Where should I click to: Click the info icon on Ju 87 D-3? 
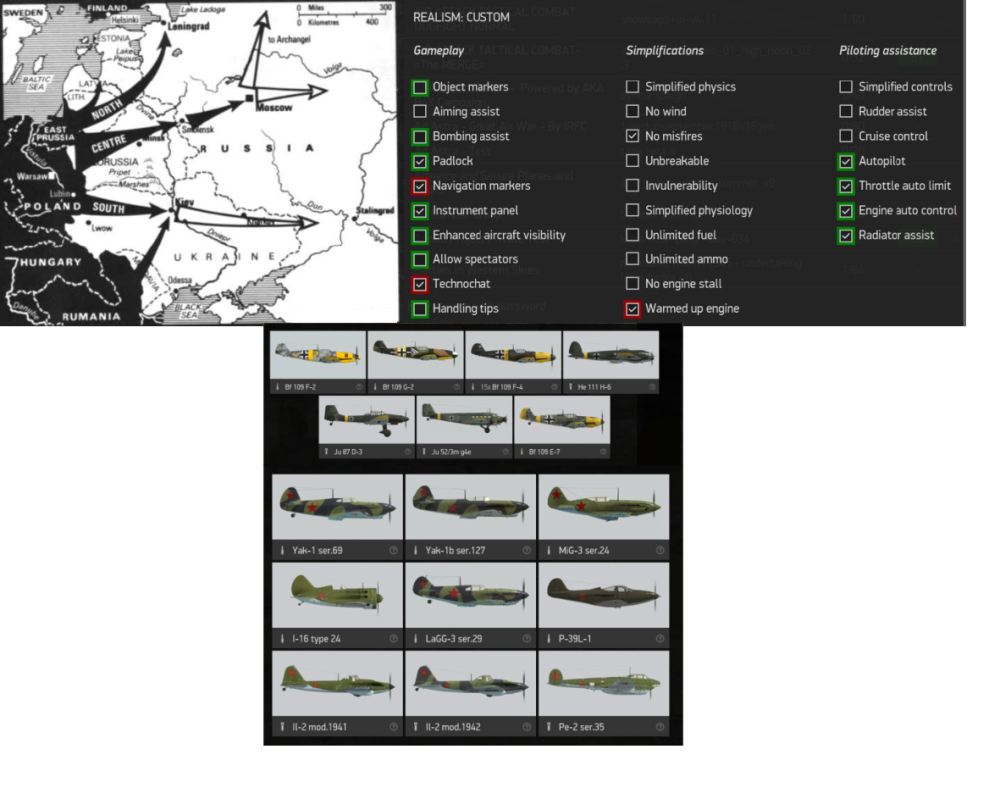click(407, 452)
